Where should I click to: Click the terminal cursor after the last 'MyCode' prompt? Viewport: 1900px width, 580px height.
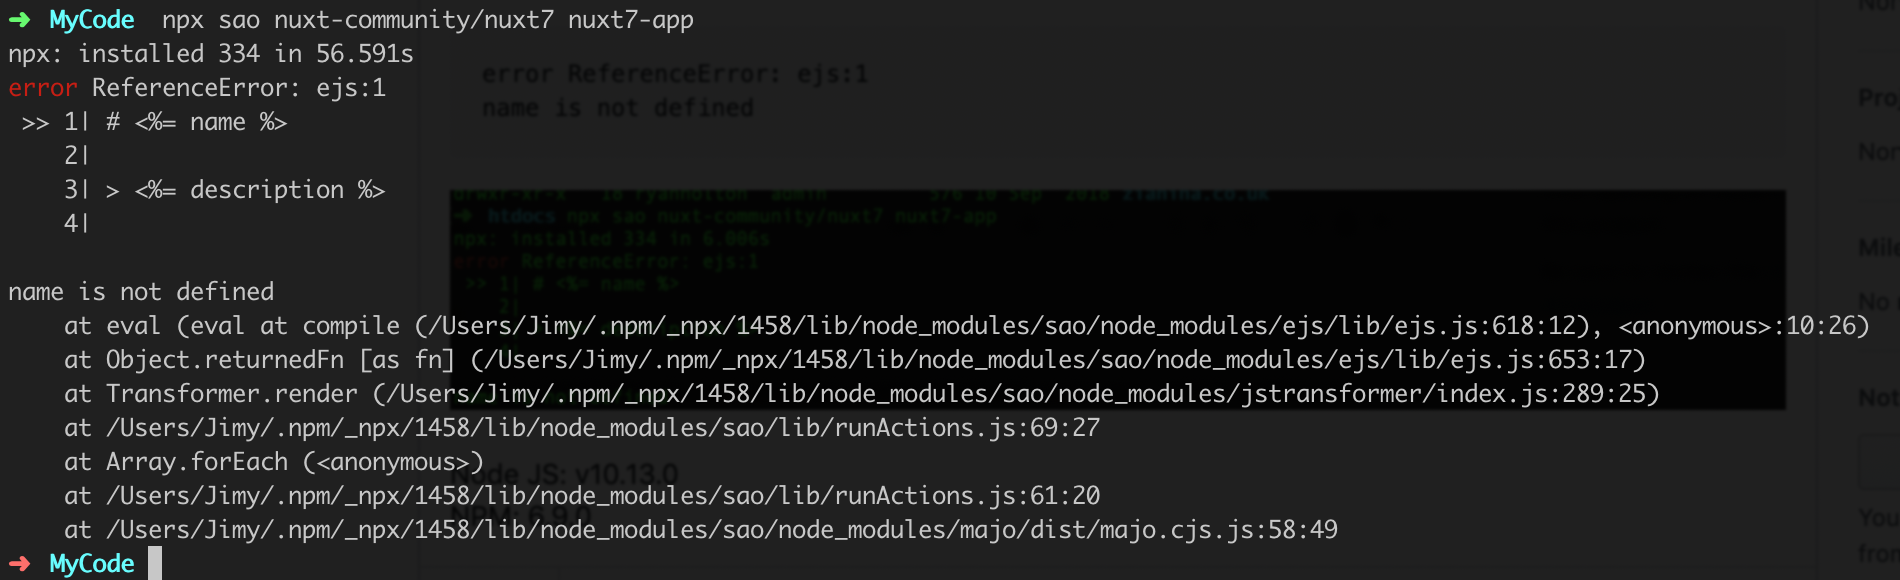click(x=155, y=563)
